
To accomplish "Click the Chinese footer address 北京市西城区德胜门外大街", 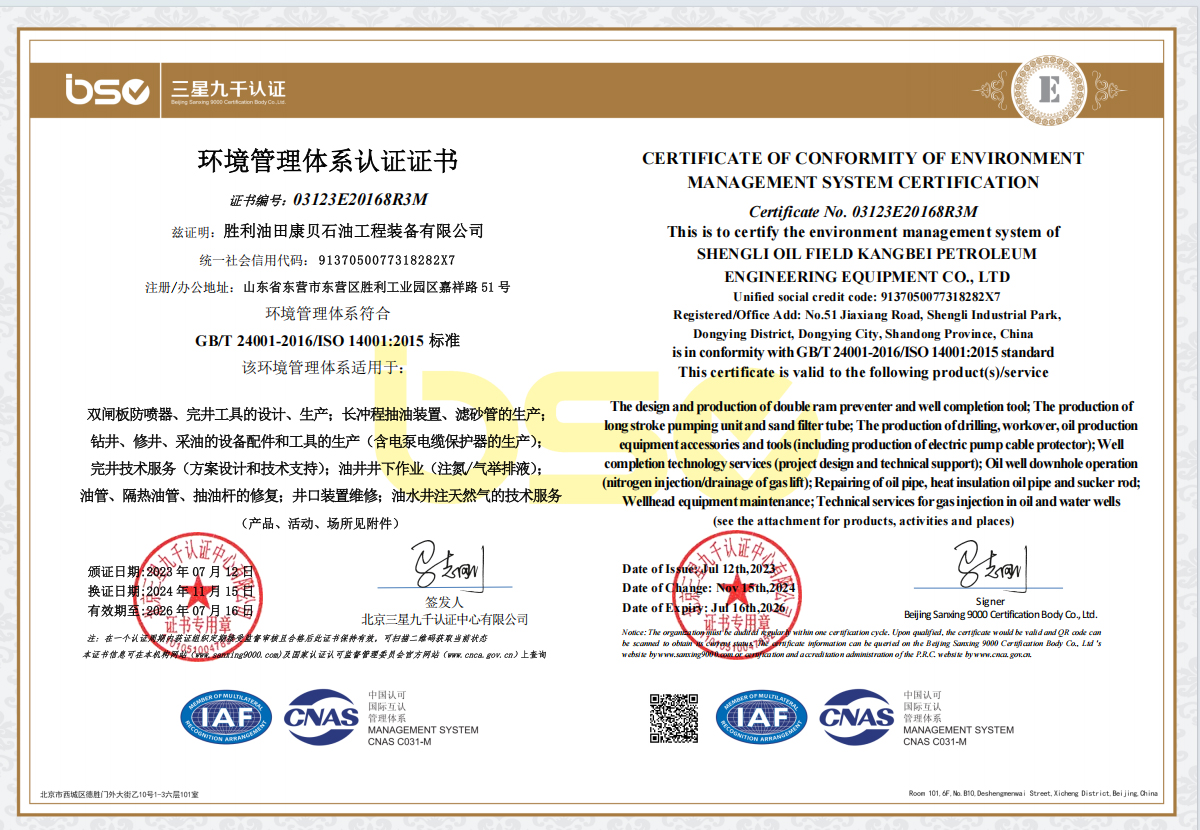I will (x=119, y=794).
